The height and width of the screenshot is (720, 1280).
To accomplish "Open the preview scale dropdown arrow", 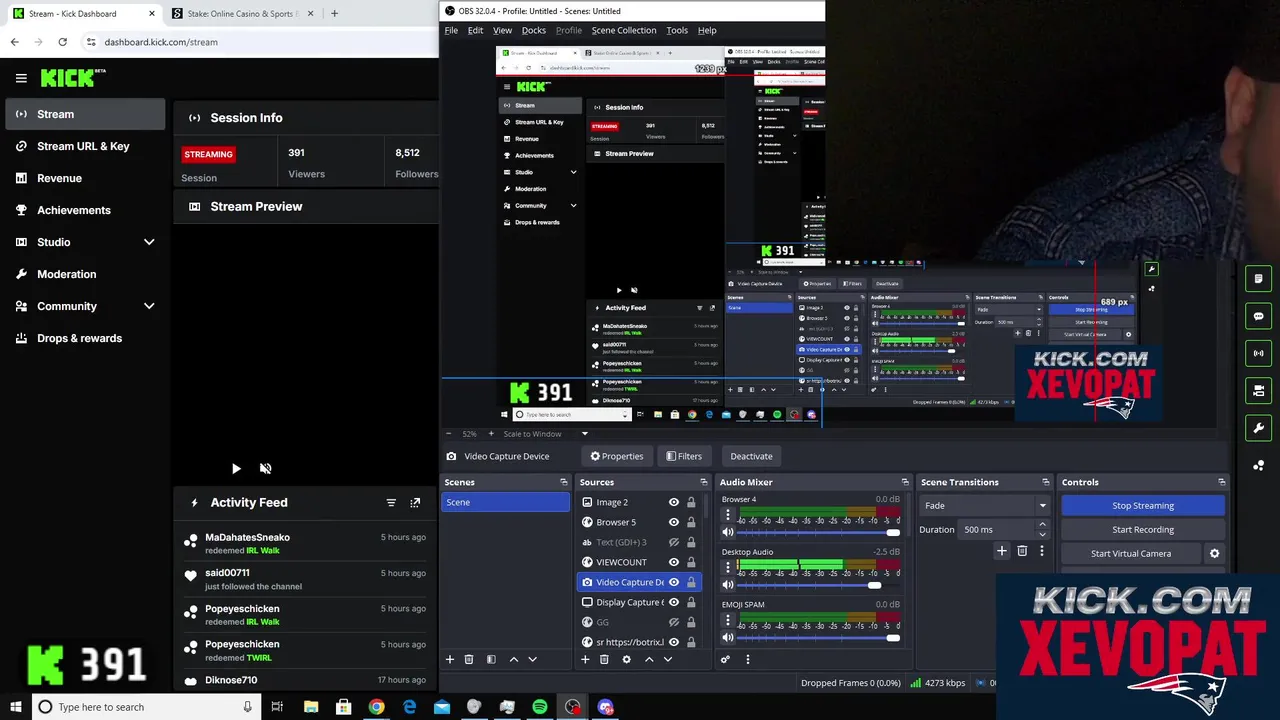I will [x=585, y=434].
